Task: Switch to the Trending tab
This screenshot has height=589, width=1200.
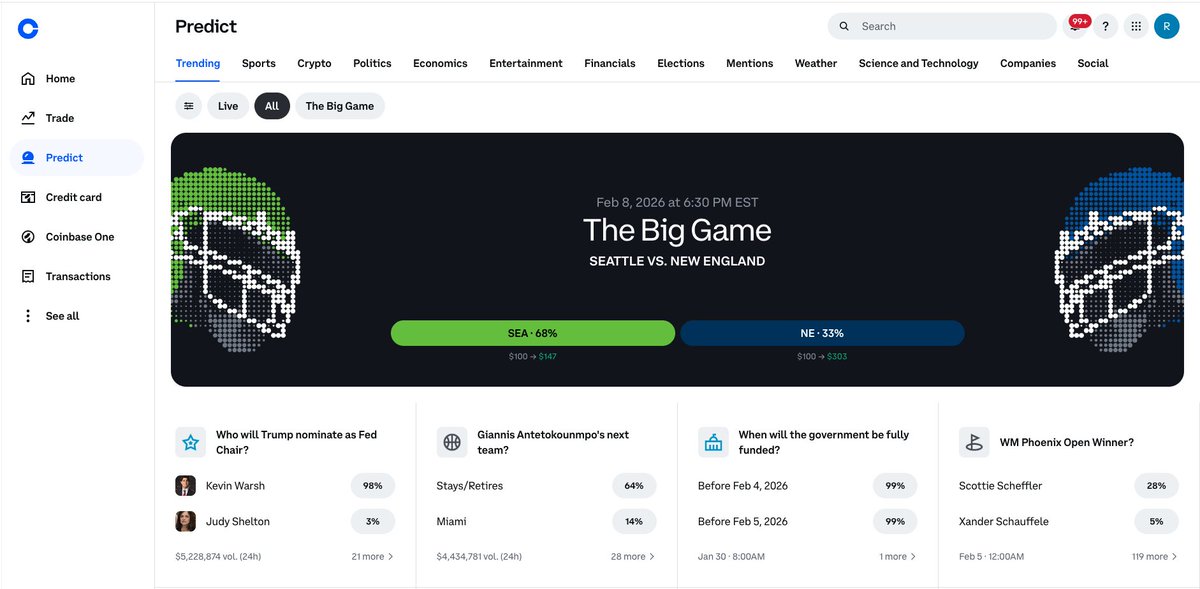Action: pyautogui.click(x=198, y=63)
